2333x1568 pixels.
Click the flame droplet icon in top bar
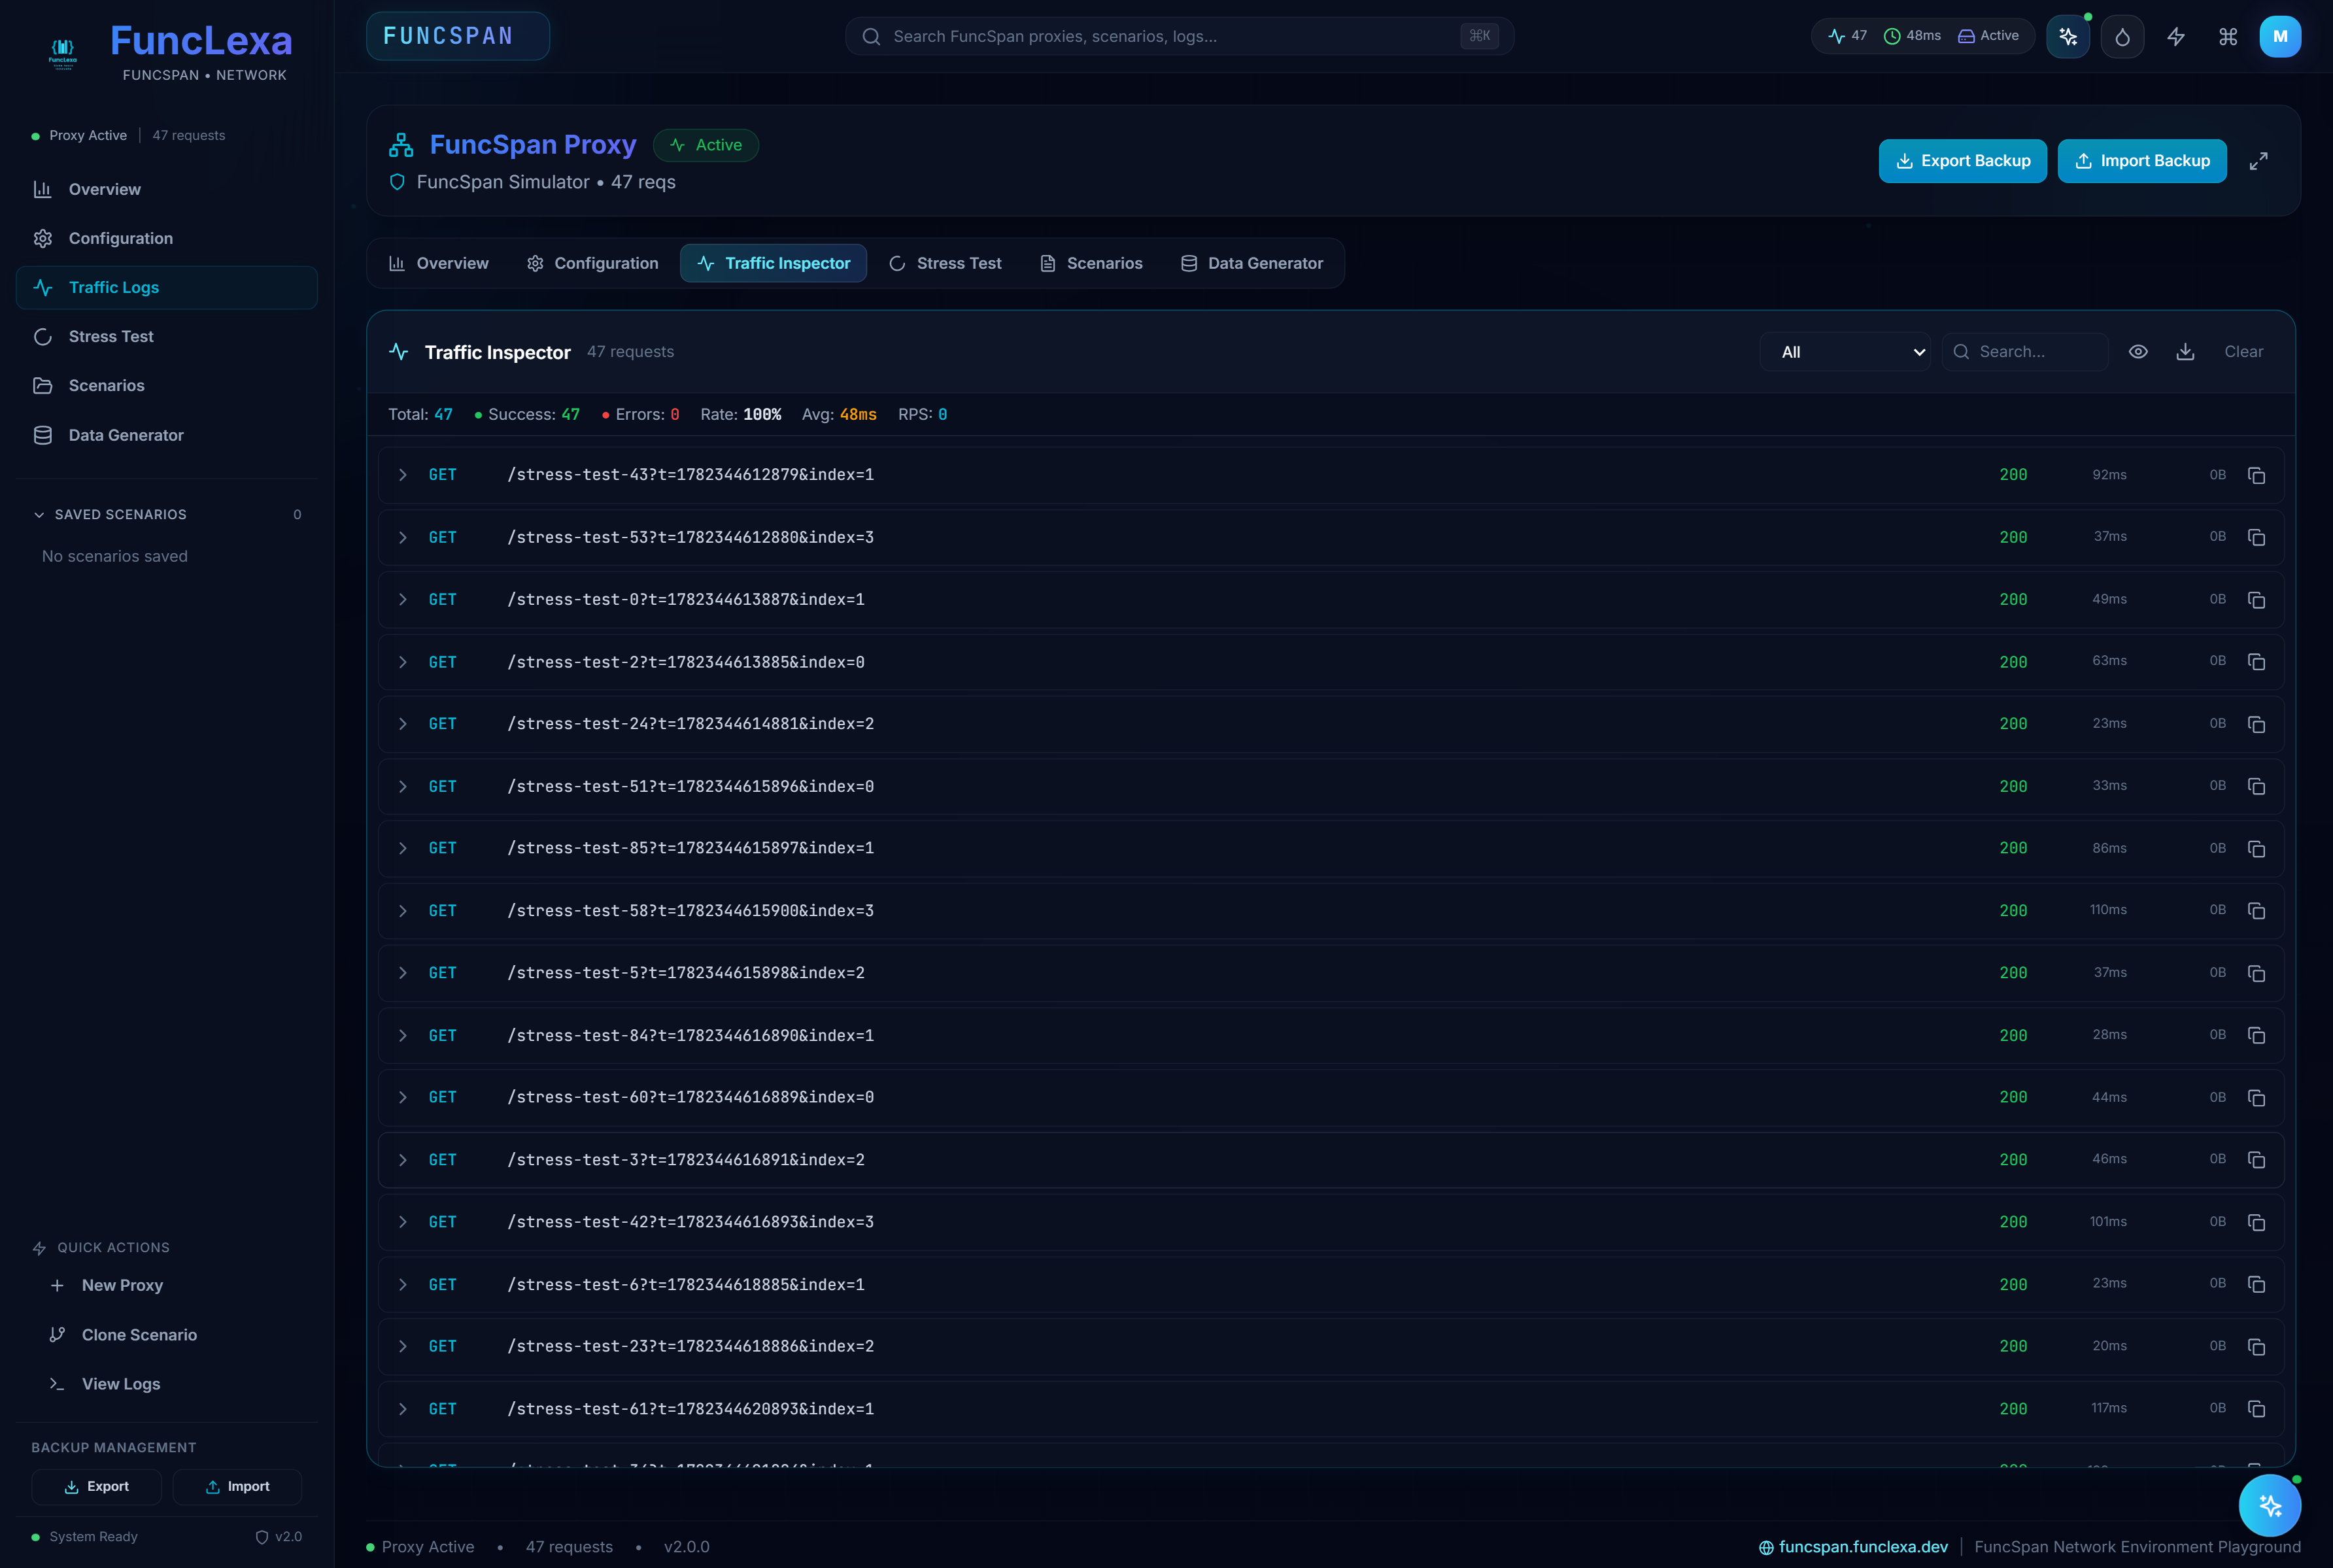tap(2122, 37)
